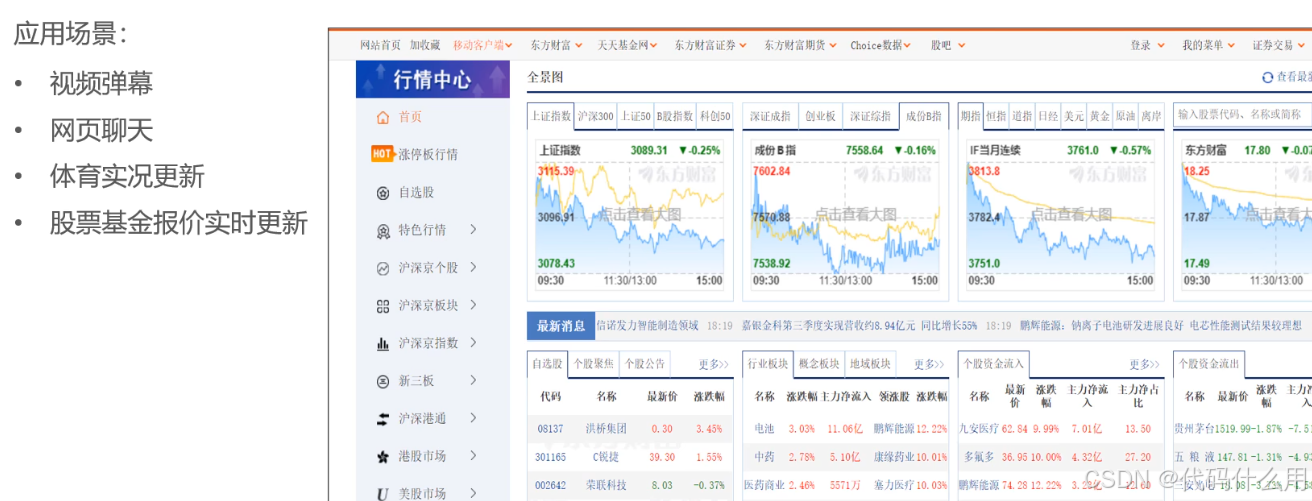Image resolution: width=1312 pixels, height=501 pixels.
Task: Click the 美股市场 U icon
Action: click(382, 494)
